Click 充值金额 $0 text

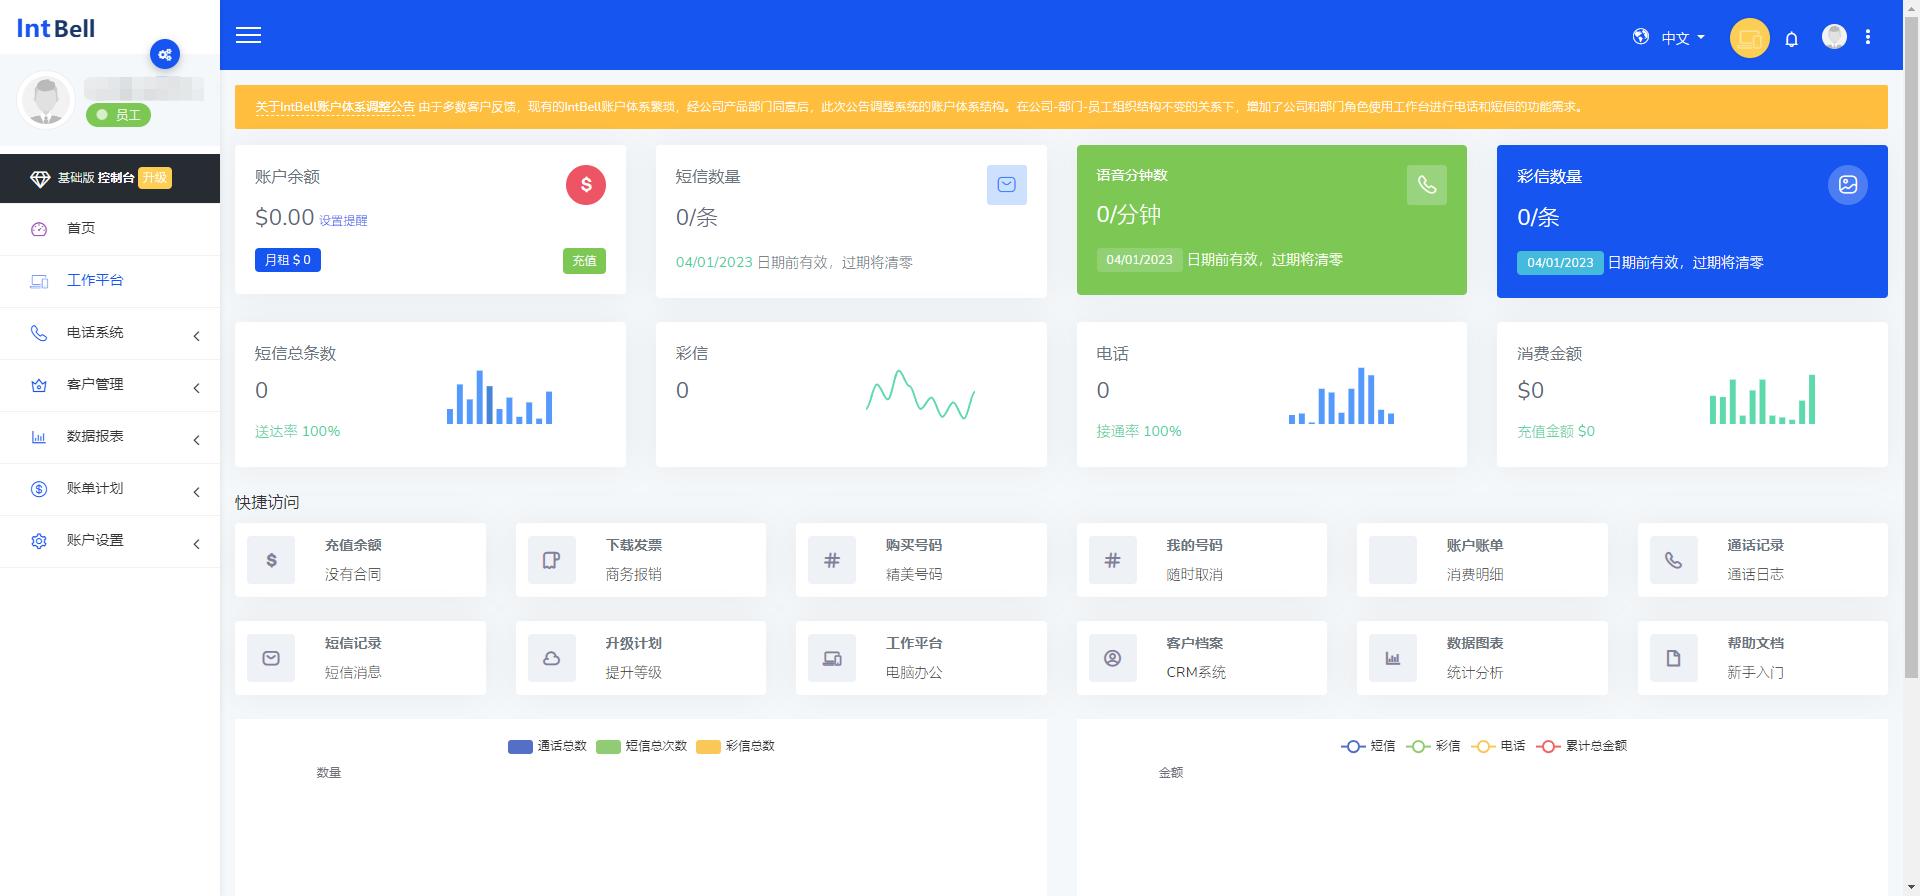tap(1556, 431)
